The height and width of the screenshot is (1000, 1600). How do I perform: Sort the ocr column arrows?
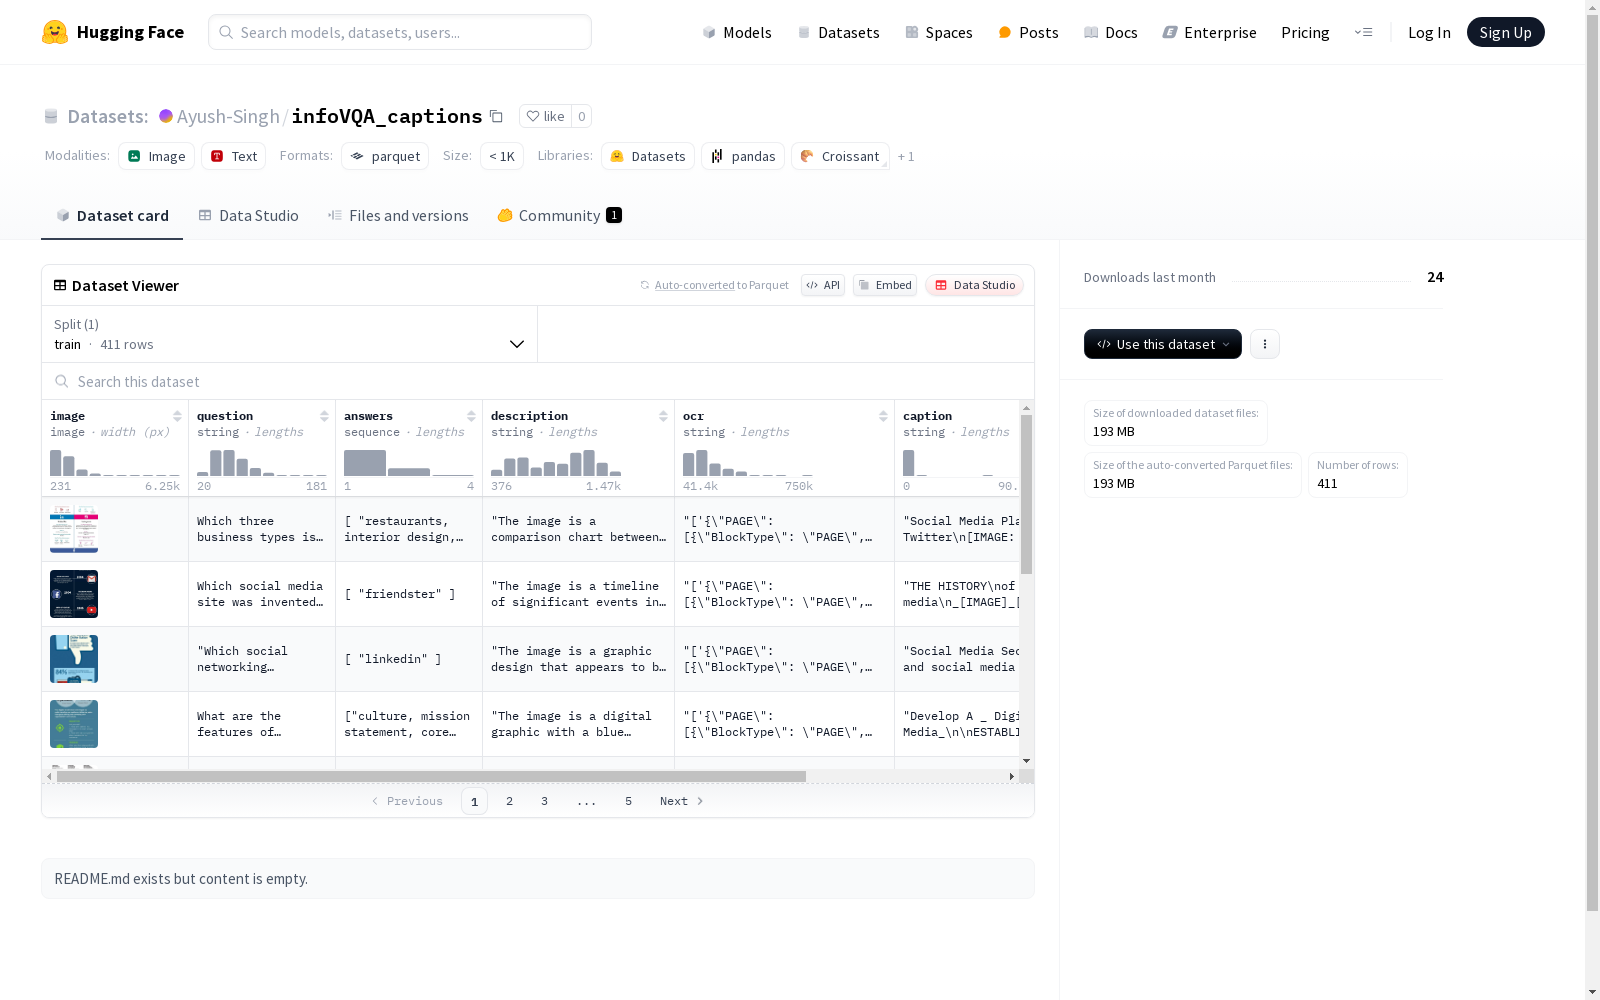[883, 416]
